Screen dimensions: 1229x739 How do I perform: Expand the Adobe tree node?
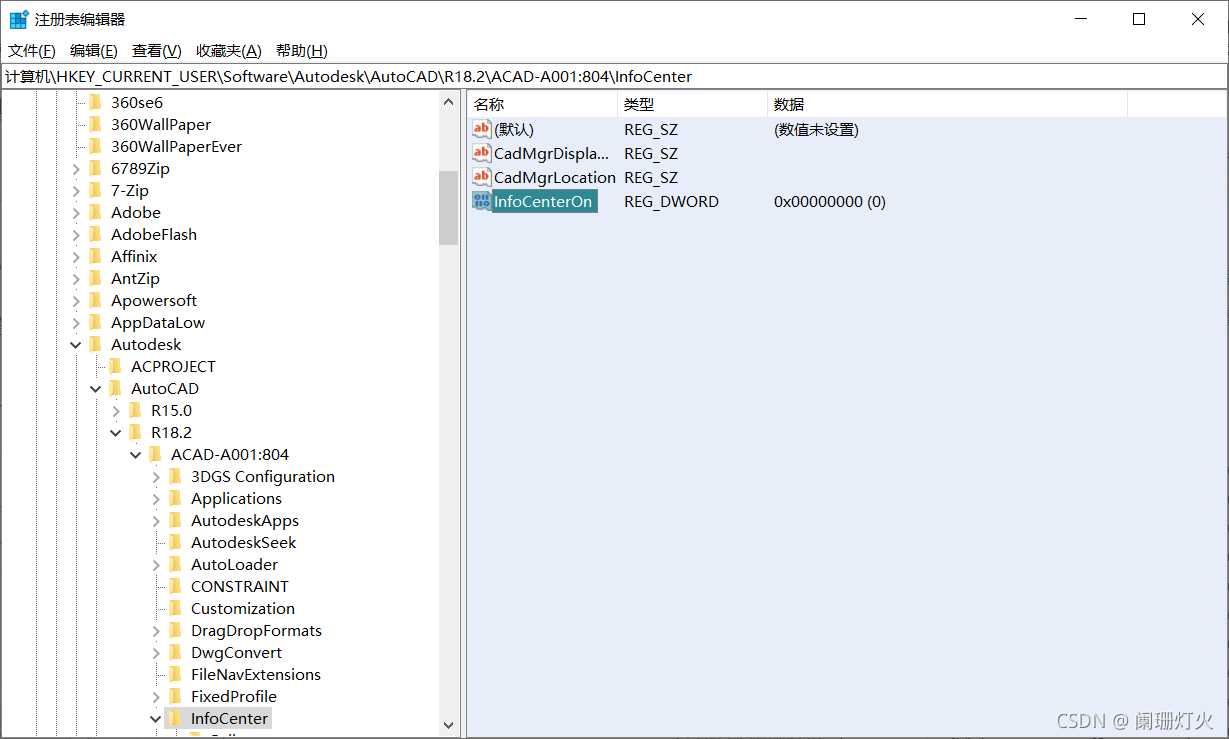(75, 212)
